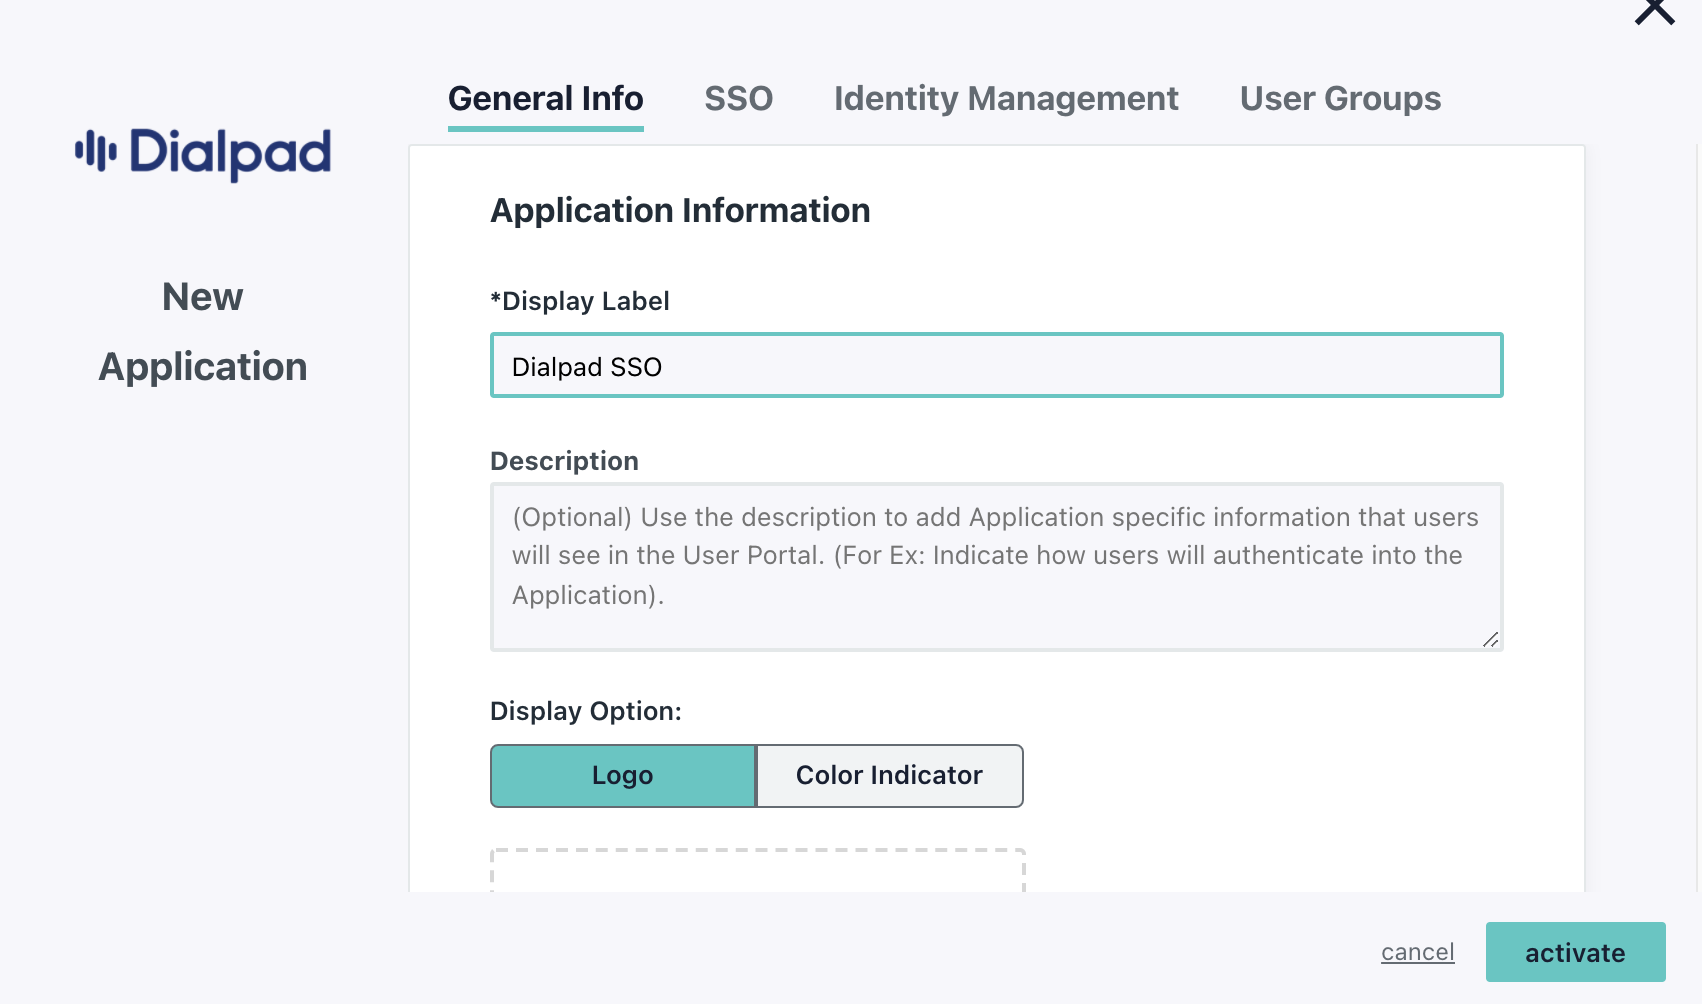Click the dashed logo upload area
Screen dimensions: 1702x1004
758,870
